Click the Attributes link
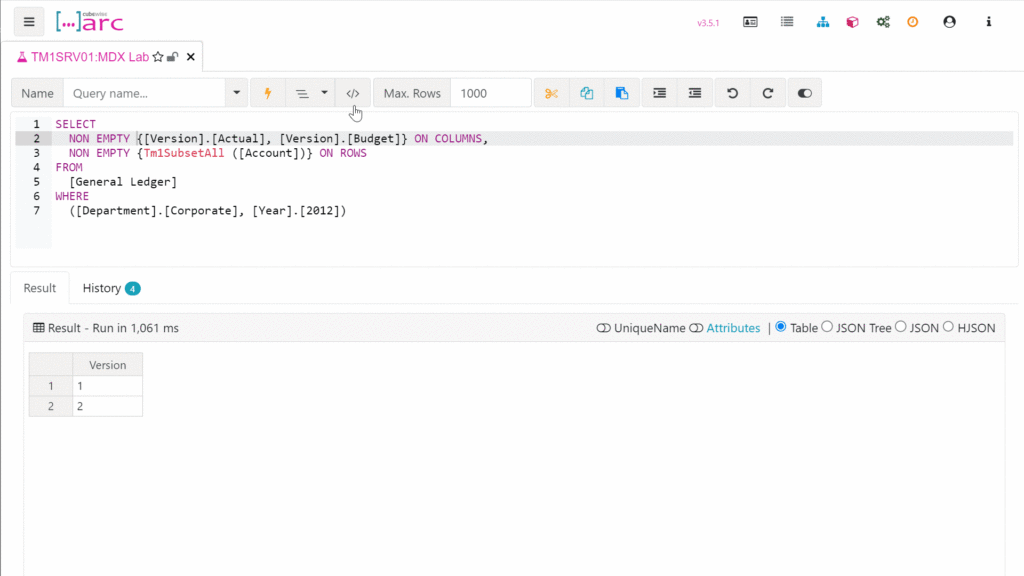Screen dimensions: 1024x576 pos(733,328)
